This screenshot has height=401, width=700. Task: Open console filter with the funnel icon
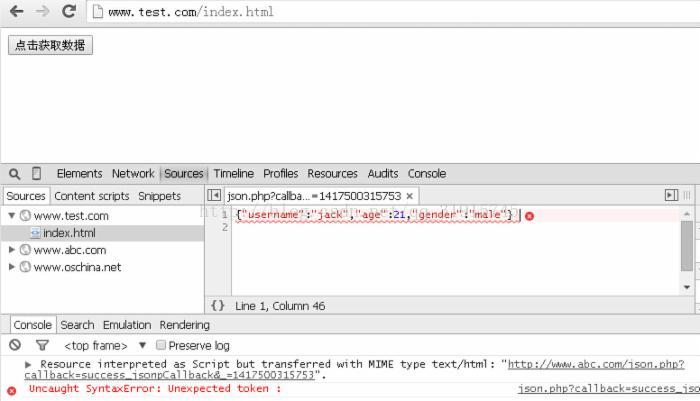tap(42, 345)
